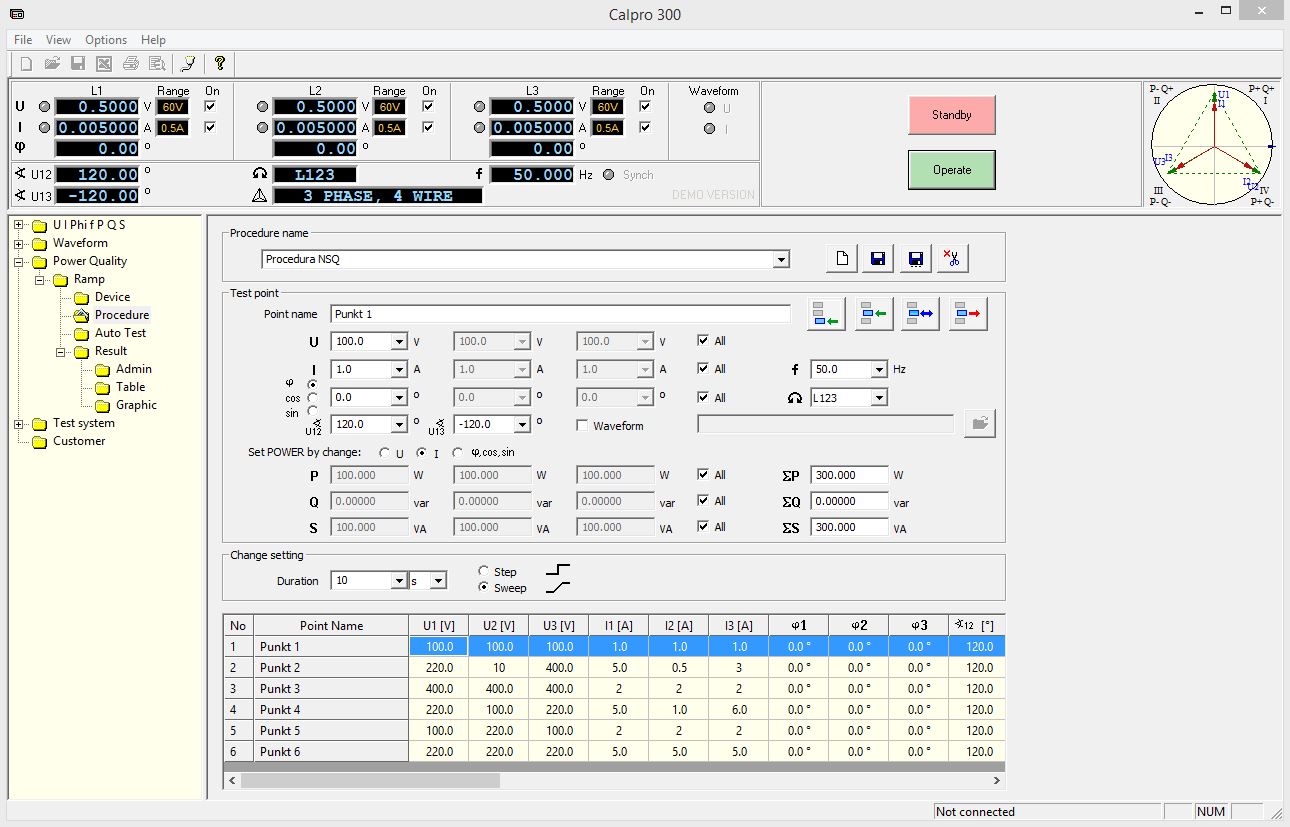The width and height of the screenshot is (1290, 827).
Task: Select Auto Test in the tree
Action: (x=120, y=333)
